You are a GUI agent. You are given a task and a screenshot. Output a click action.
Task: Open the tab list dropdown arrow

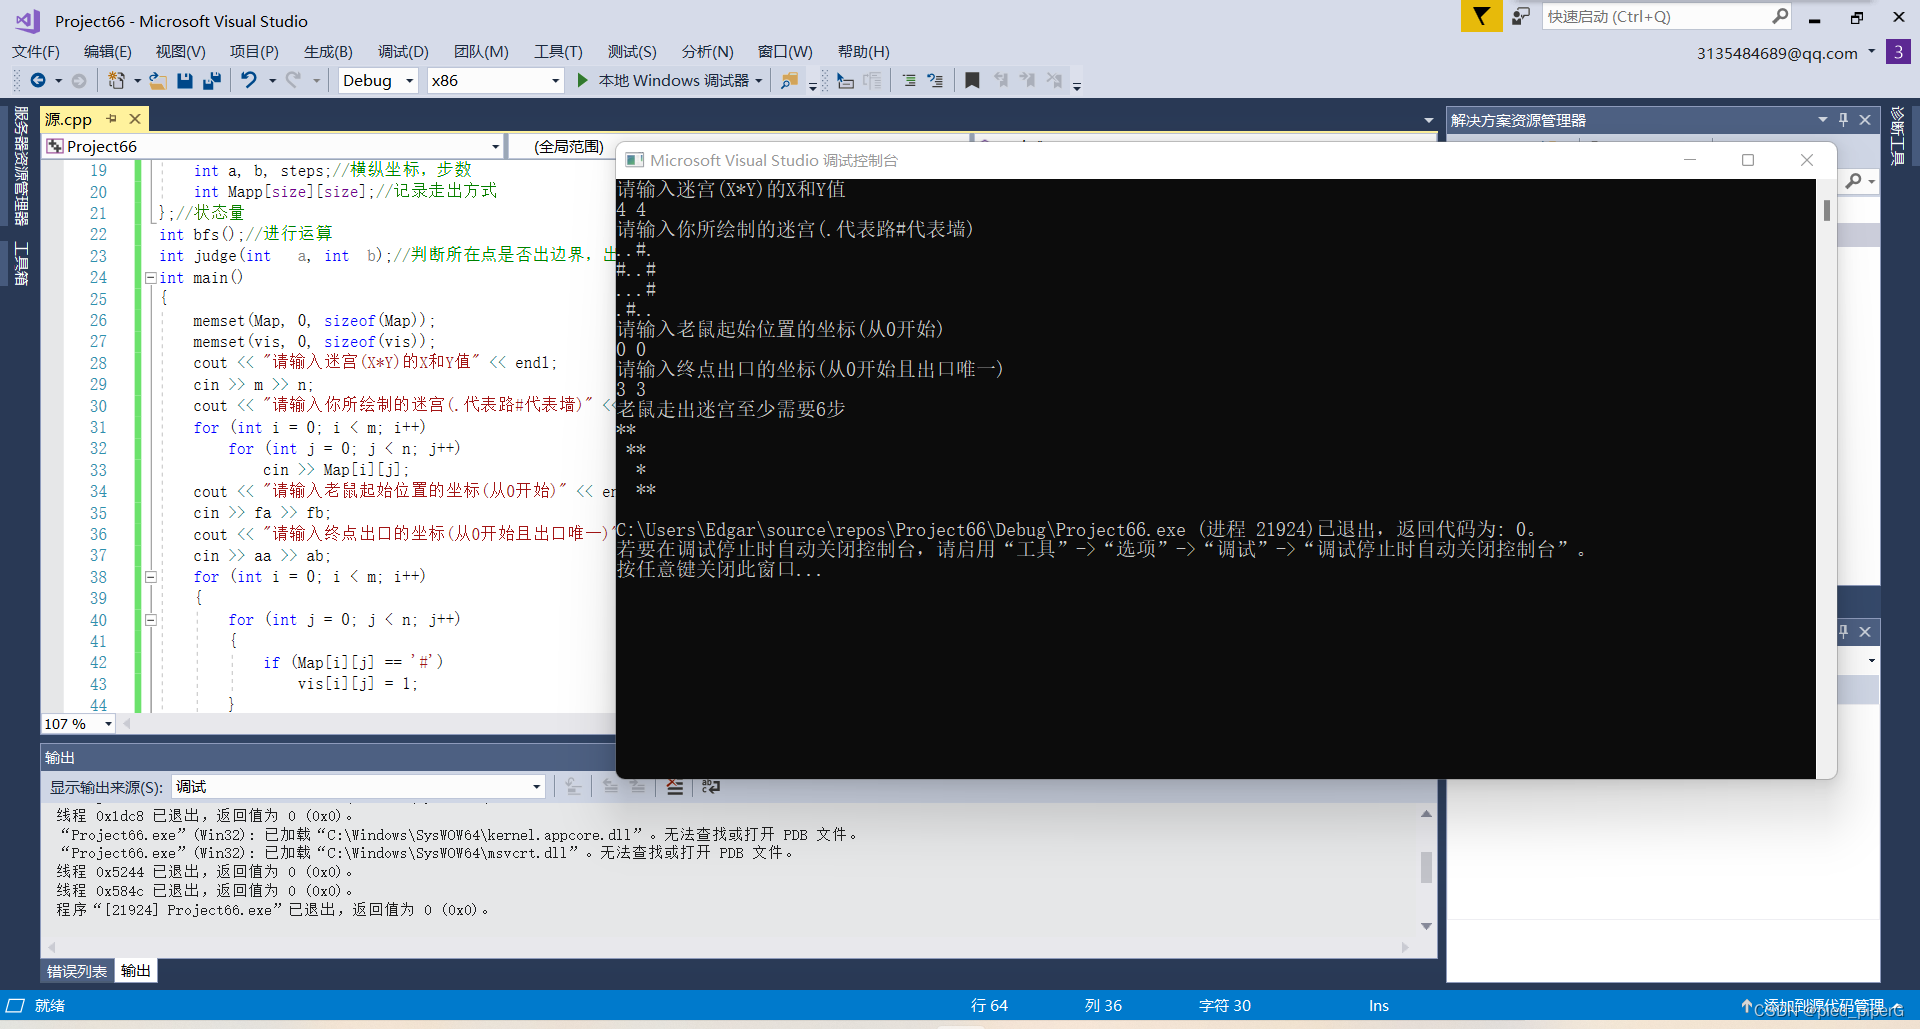click(x=1428, y=120)
